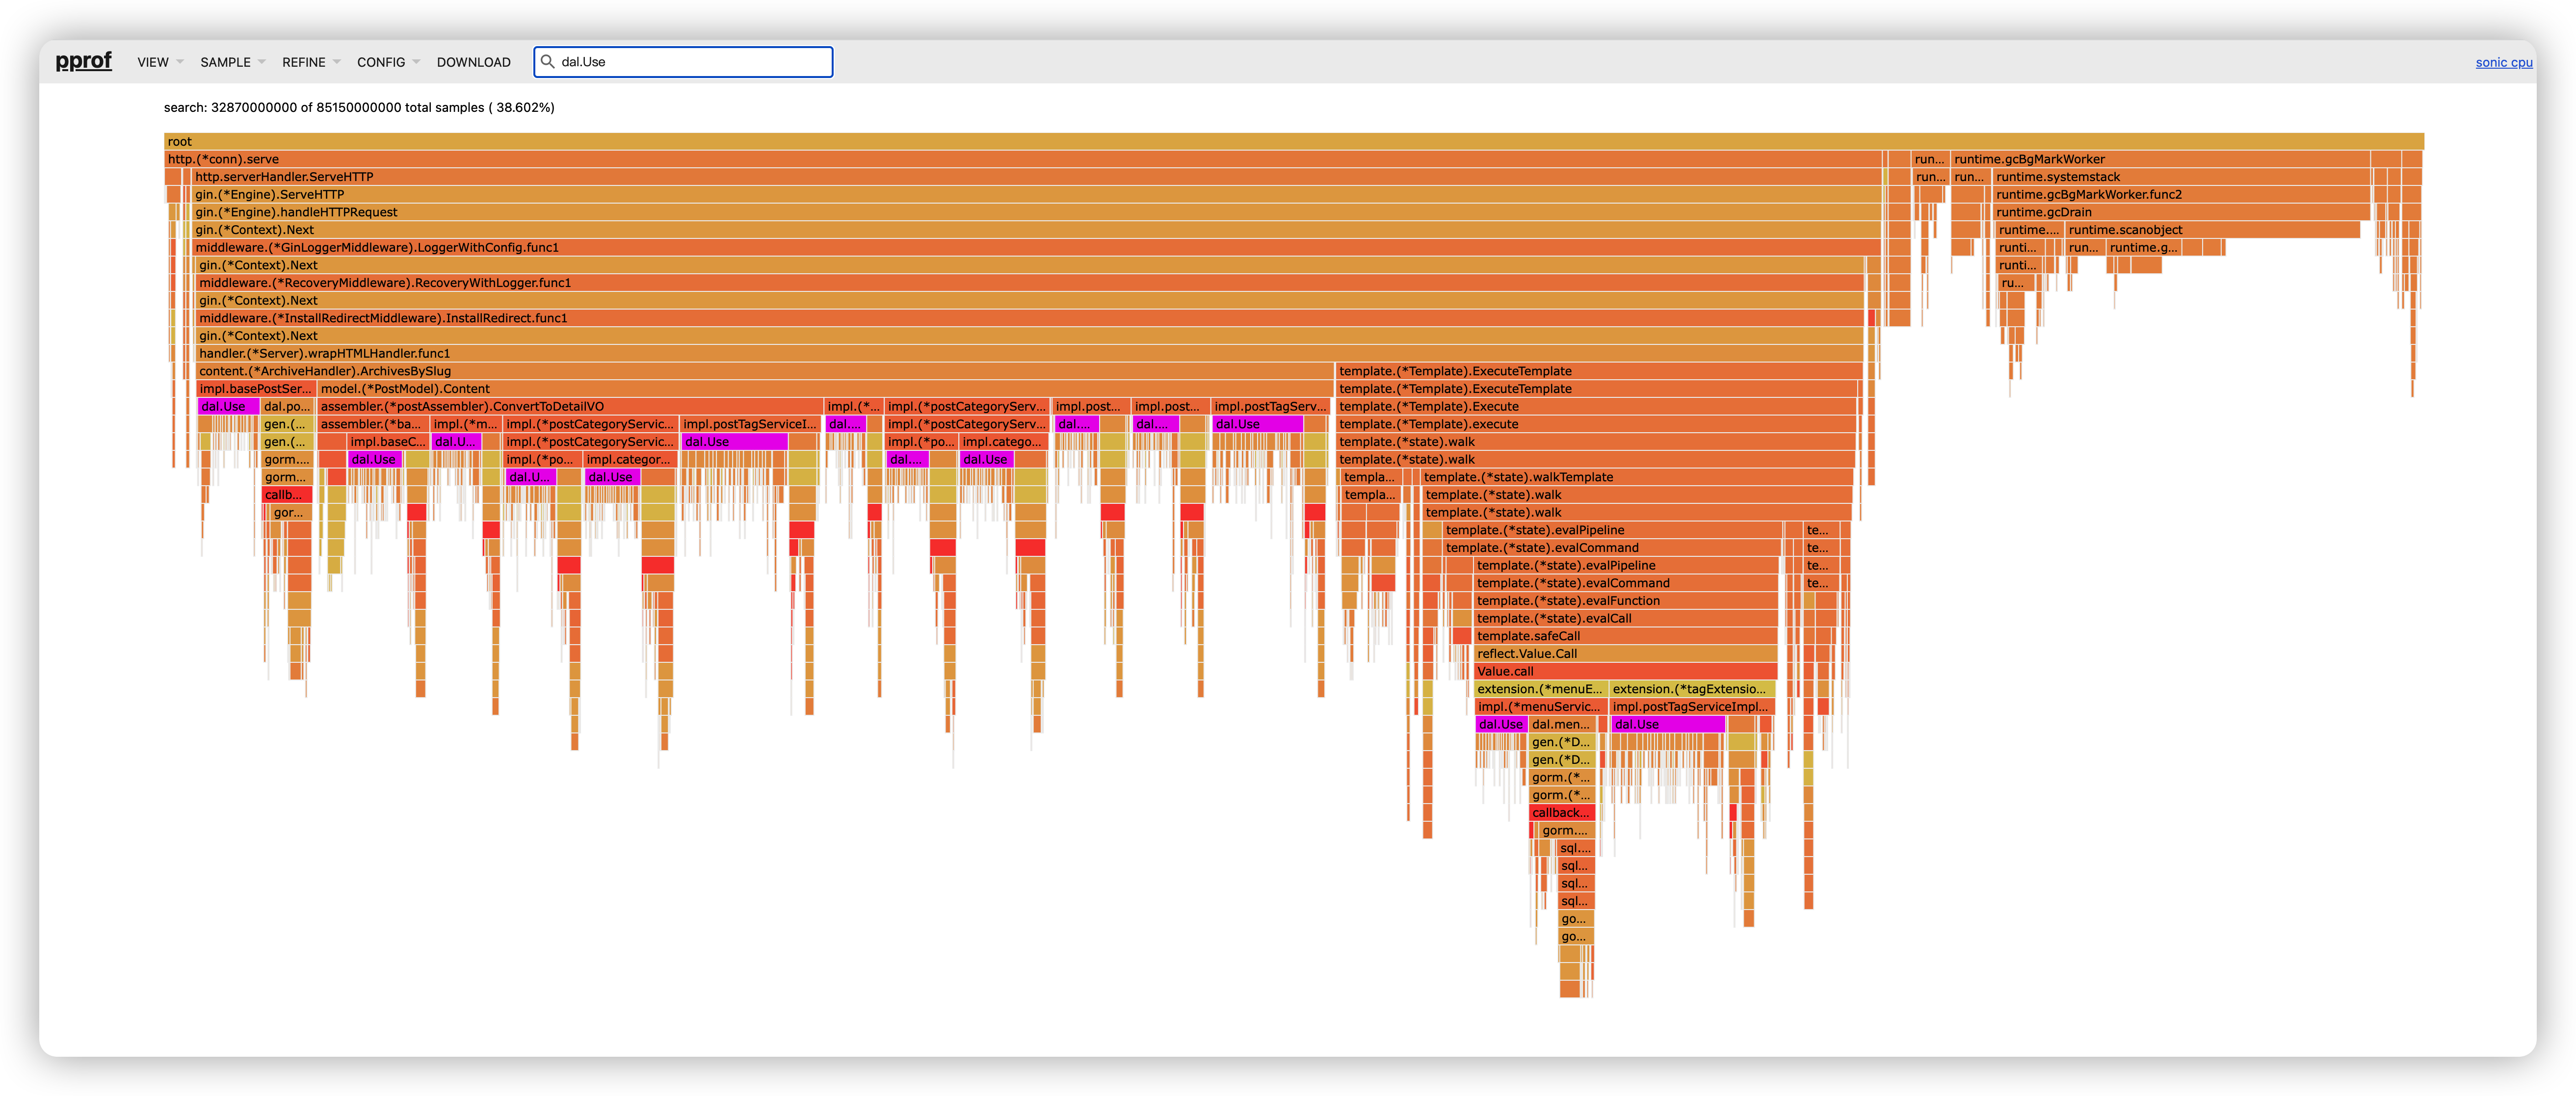Select content.(*ArchiveHandler).ArchivesBySlug frame
The image size is (2576, 1096).
pyautogui.click(x=765, y=371)
